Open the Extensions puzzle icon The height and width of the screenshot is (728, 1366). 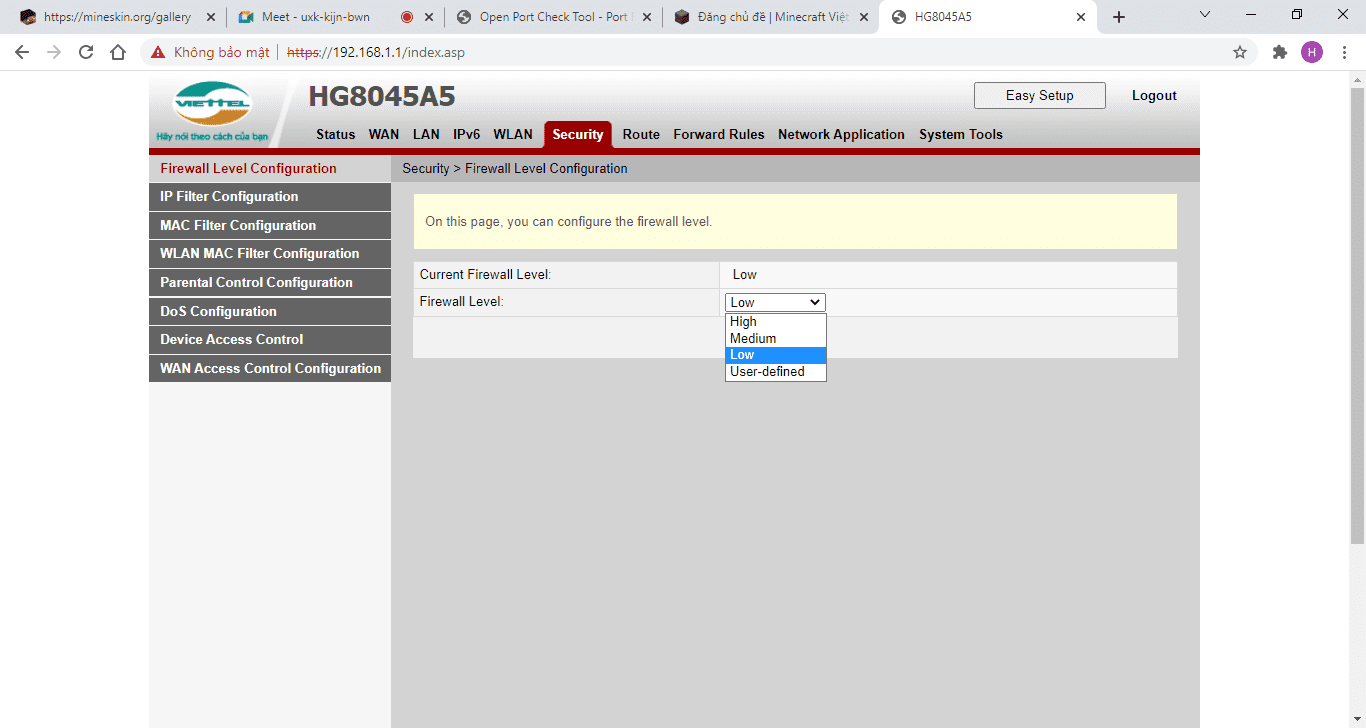(x=1279, y=52)
